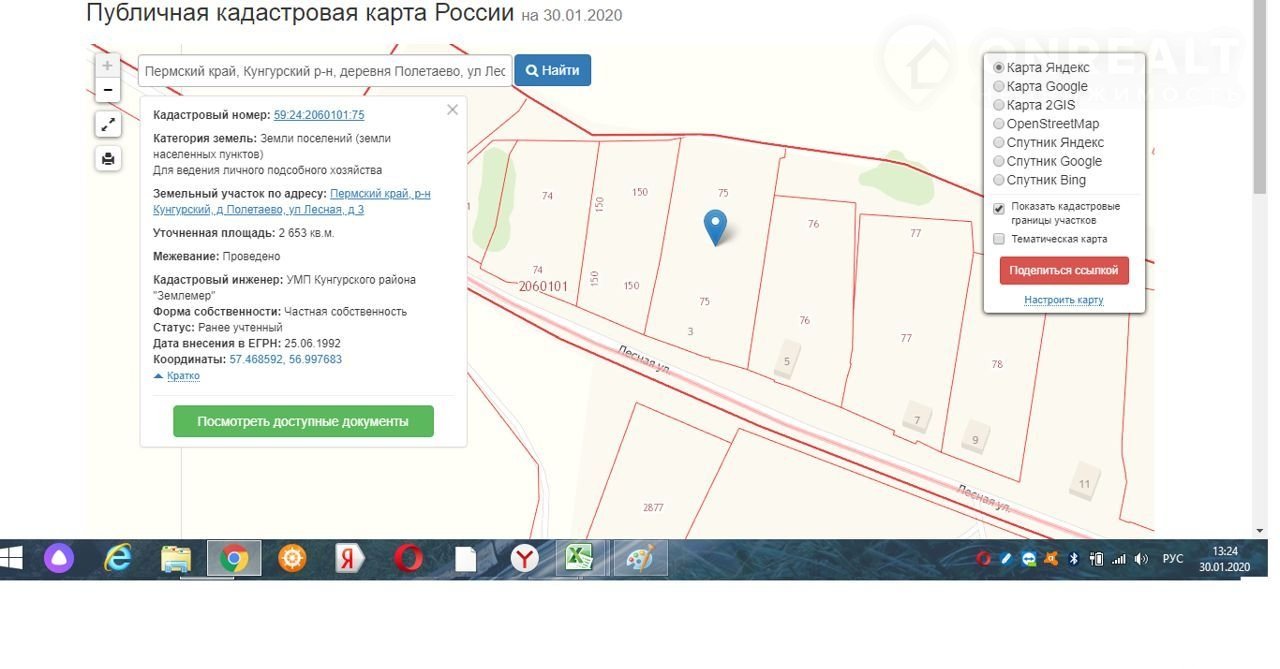Open the Посмотреть доступные документы button
This screenshot has width=1280, height=669.
pos(303,421)
